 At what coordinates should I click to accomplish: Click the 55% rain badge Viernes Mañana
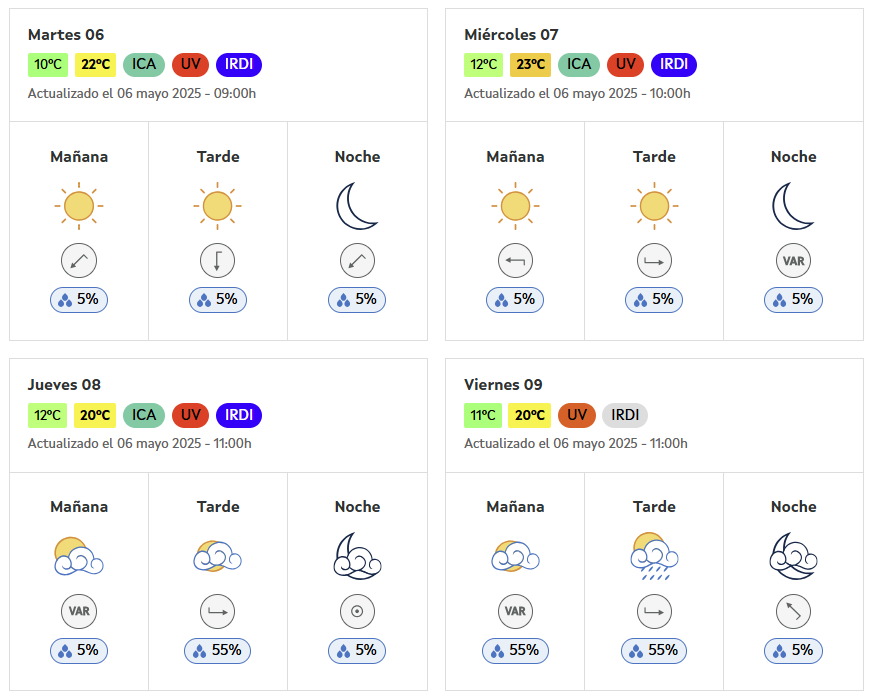pos(515,651)
